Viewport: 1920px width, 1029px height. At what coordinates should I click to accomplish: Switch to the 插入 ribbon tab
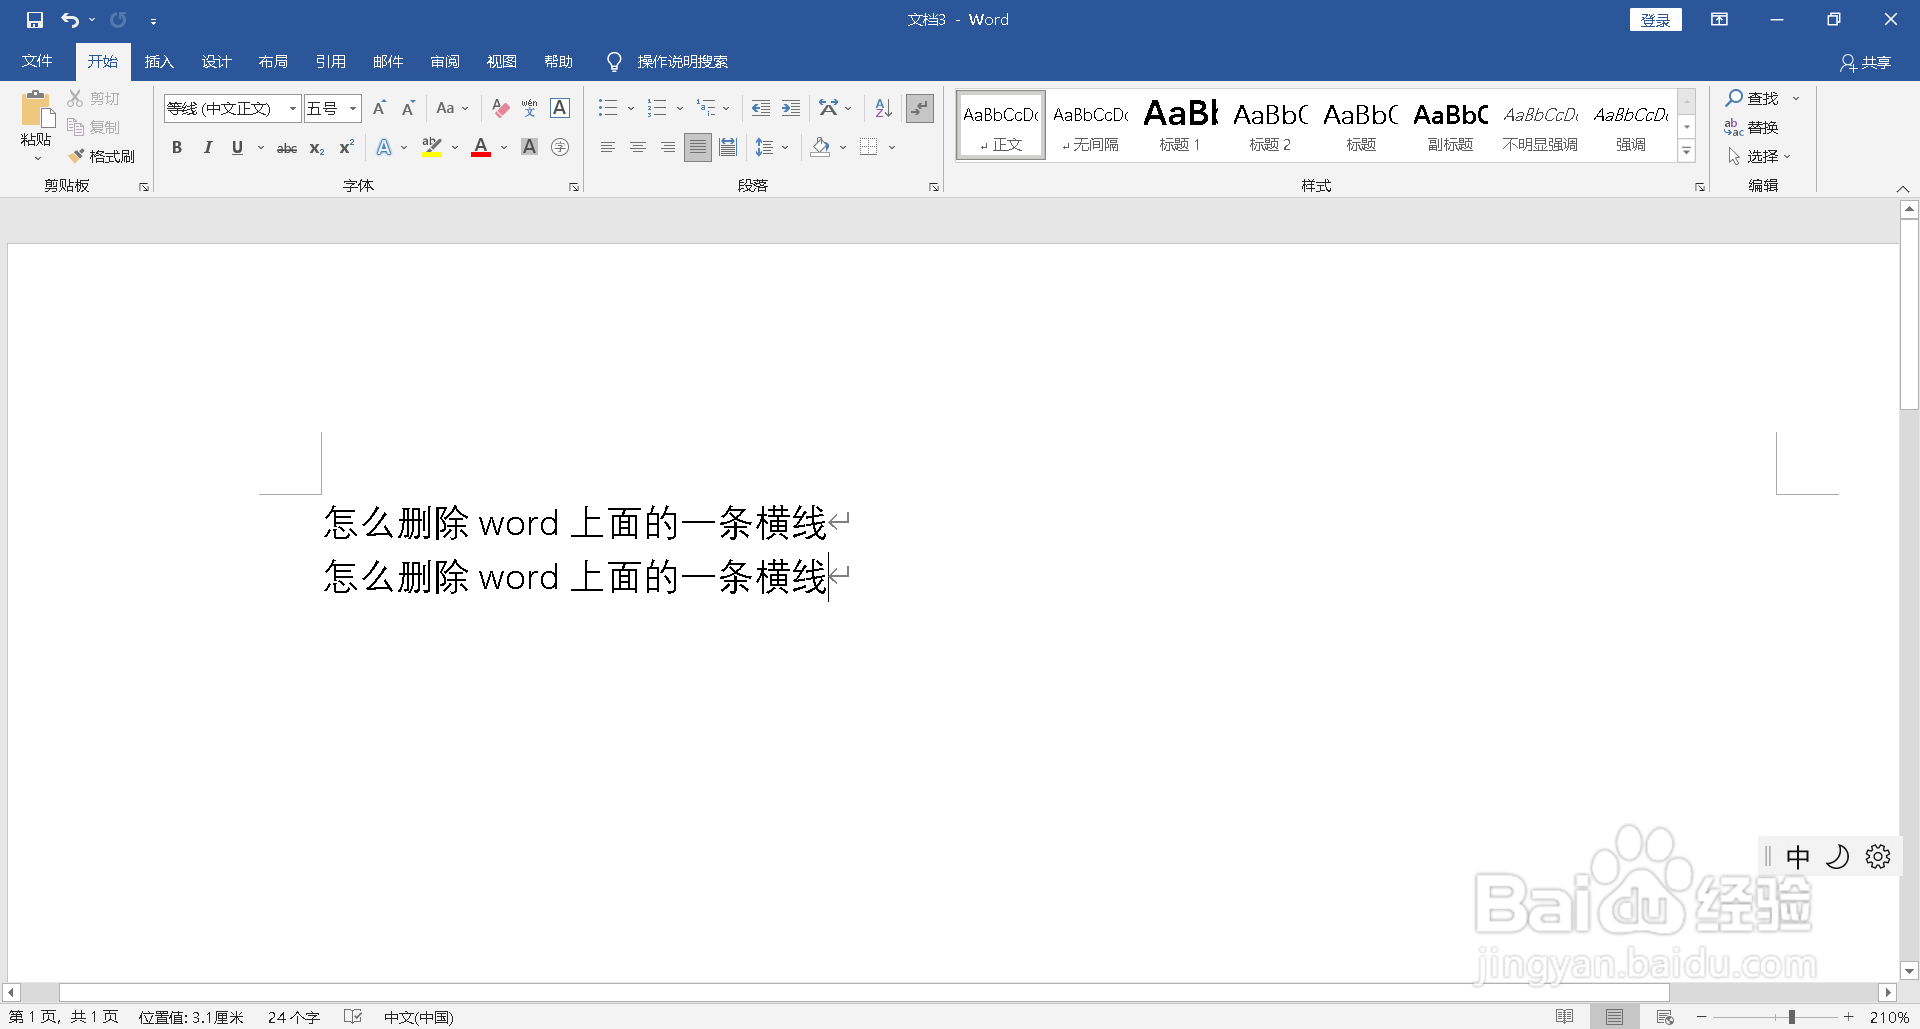click(158, 61)
